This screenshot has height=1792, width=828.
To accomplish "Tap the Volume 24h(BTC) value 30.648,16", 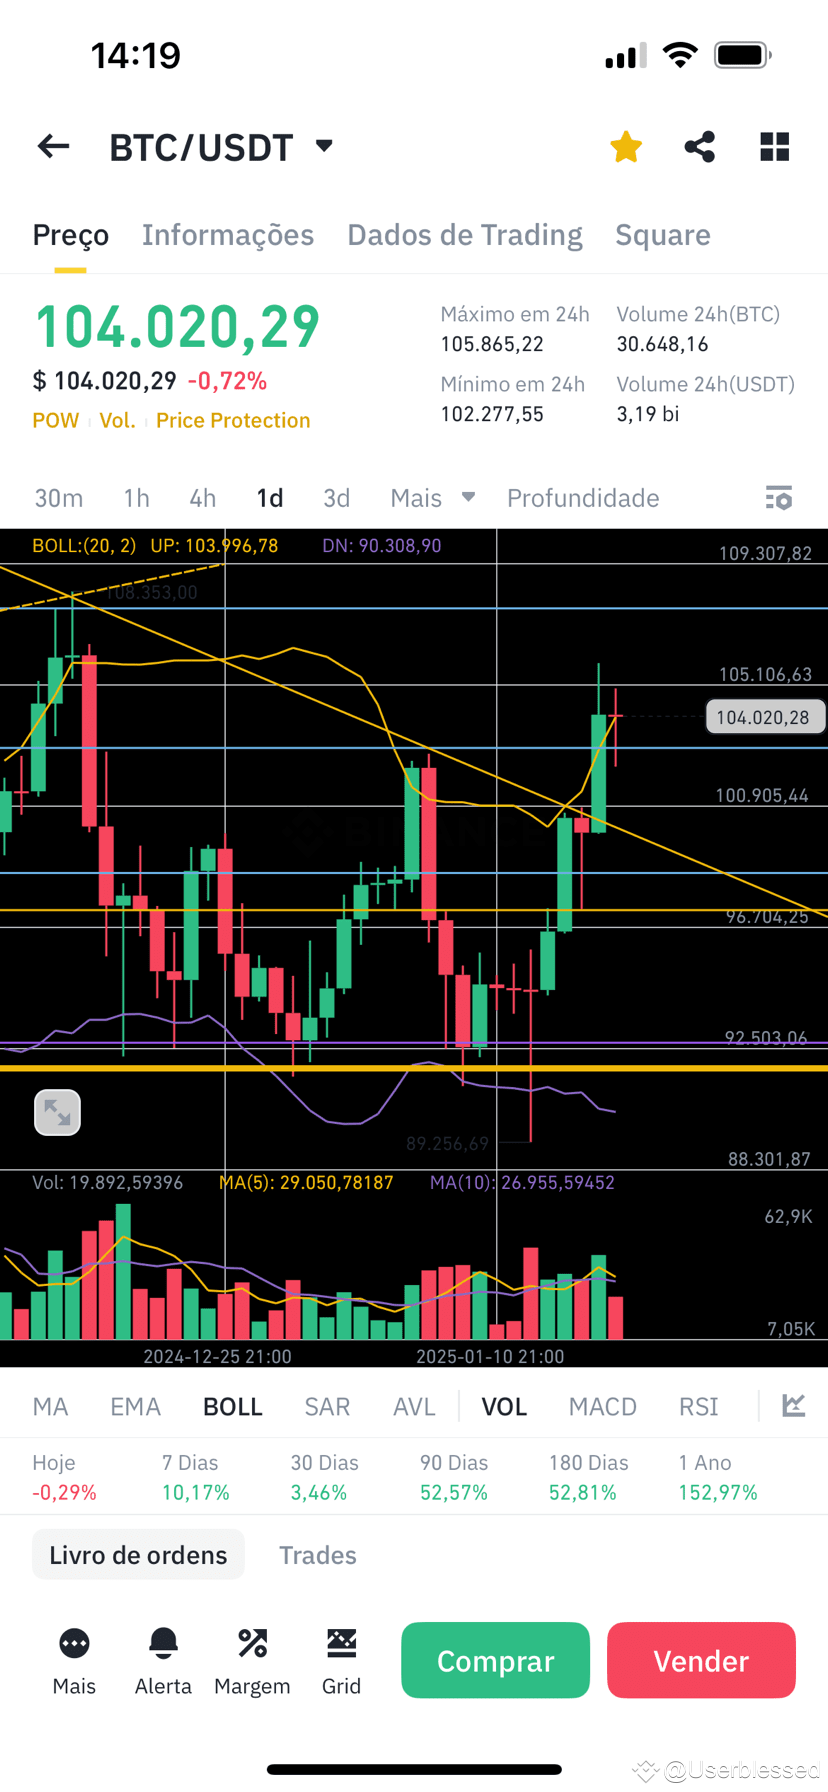I will point(662,344).
